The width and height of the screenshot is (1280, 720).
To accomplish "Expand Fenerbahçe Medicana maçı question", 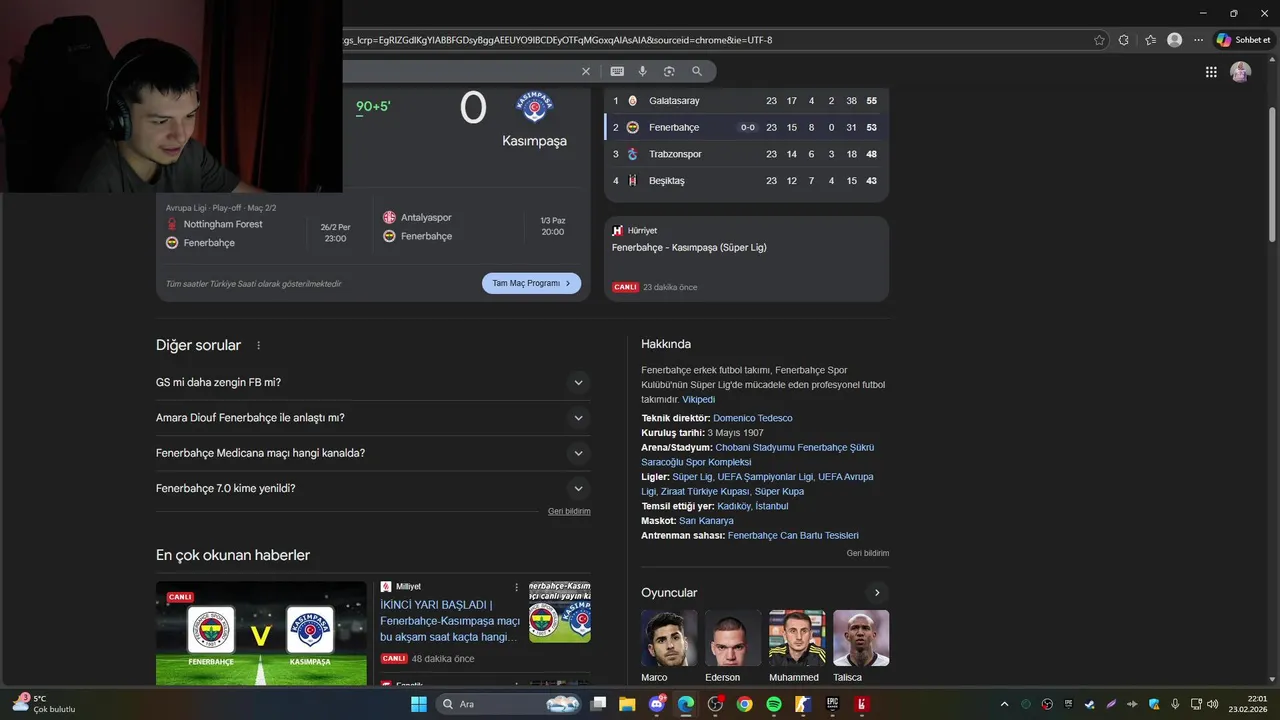I will [x=373, y=453].
